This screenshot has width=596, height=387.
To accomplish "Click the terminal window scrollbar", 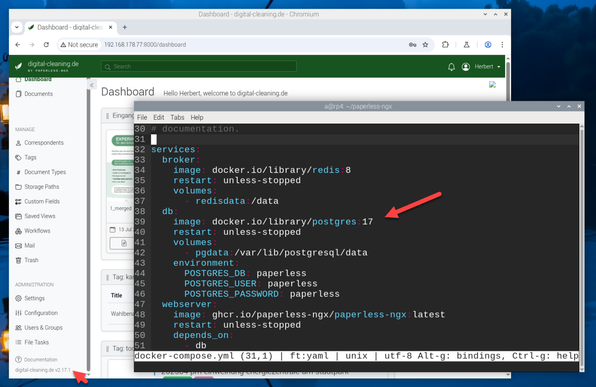I will tap(582, 247).
